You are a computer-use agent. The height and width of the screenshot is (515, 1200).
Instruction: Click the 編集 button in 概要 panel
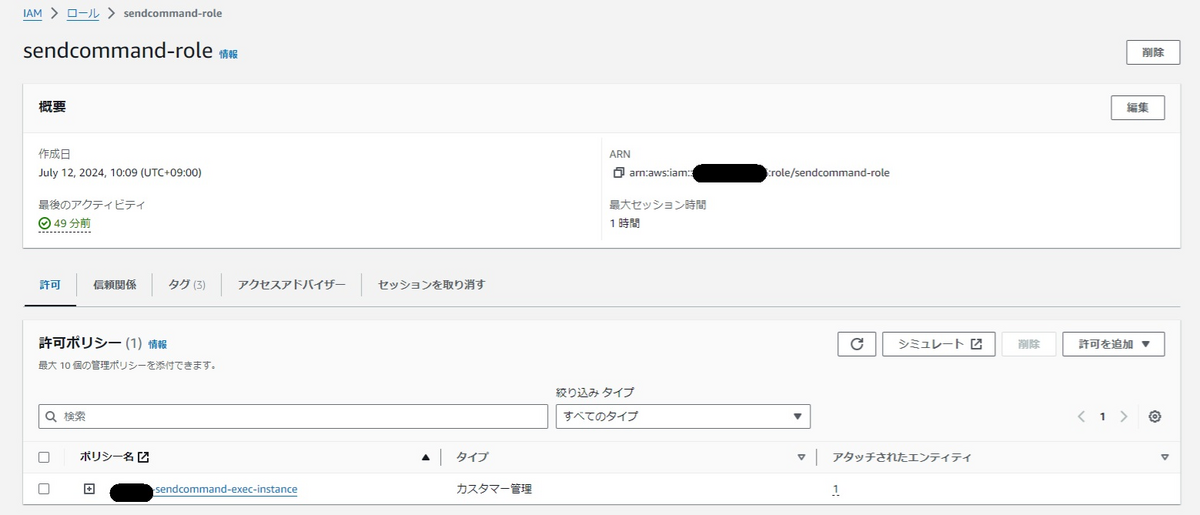click(1138, 107)
